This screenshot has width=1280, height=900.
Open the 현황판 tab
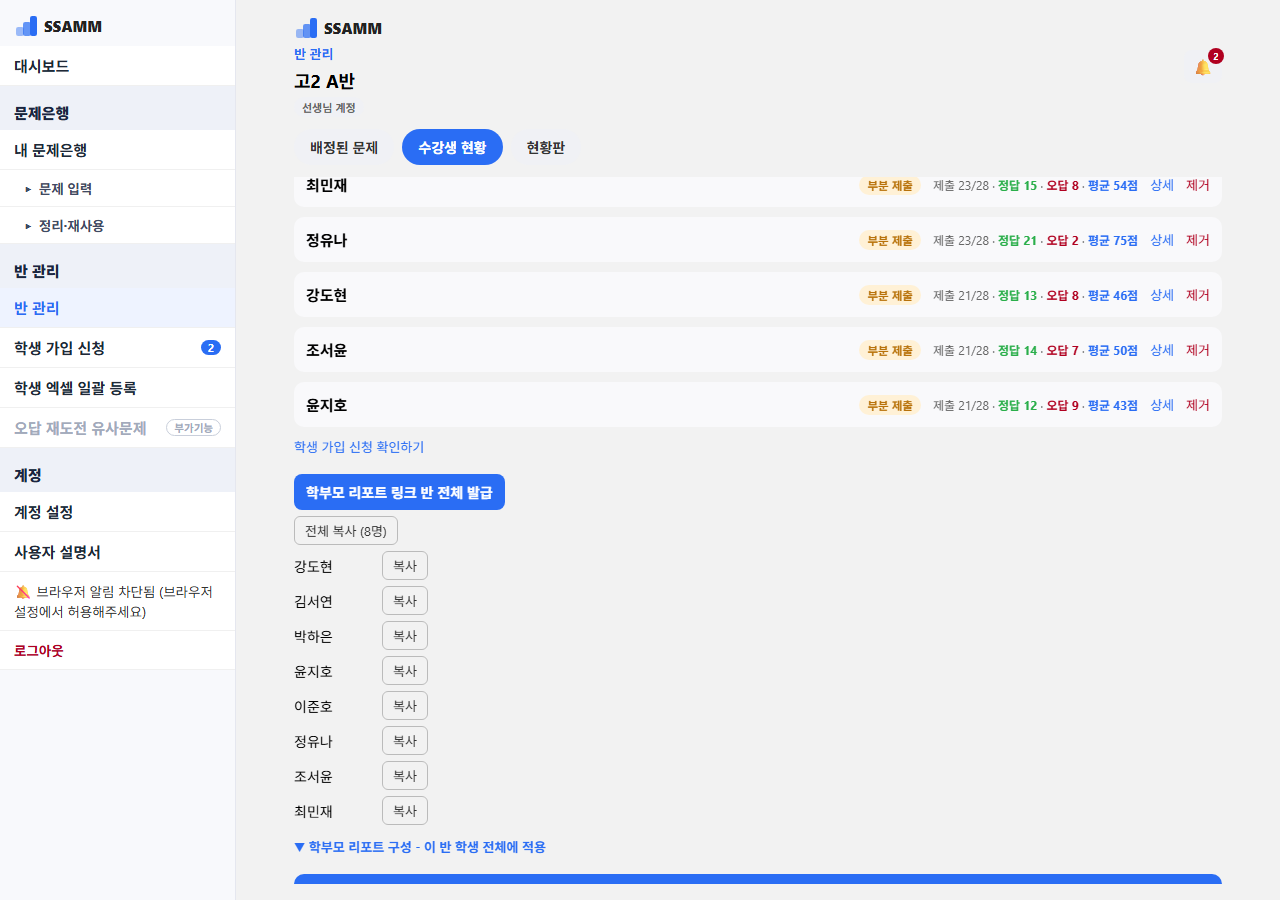coord(546,147)
